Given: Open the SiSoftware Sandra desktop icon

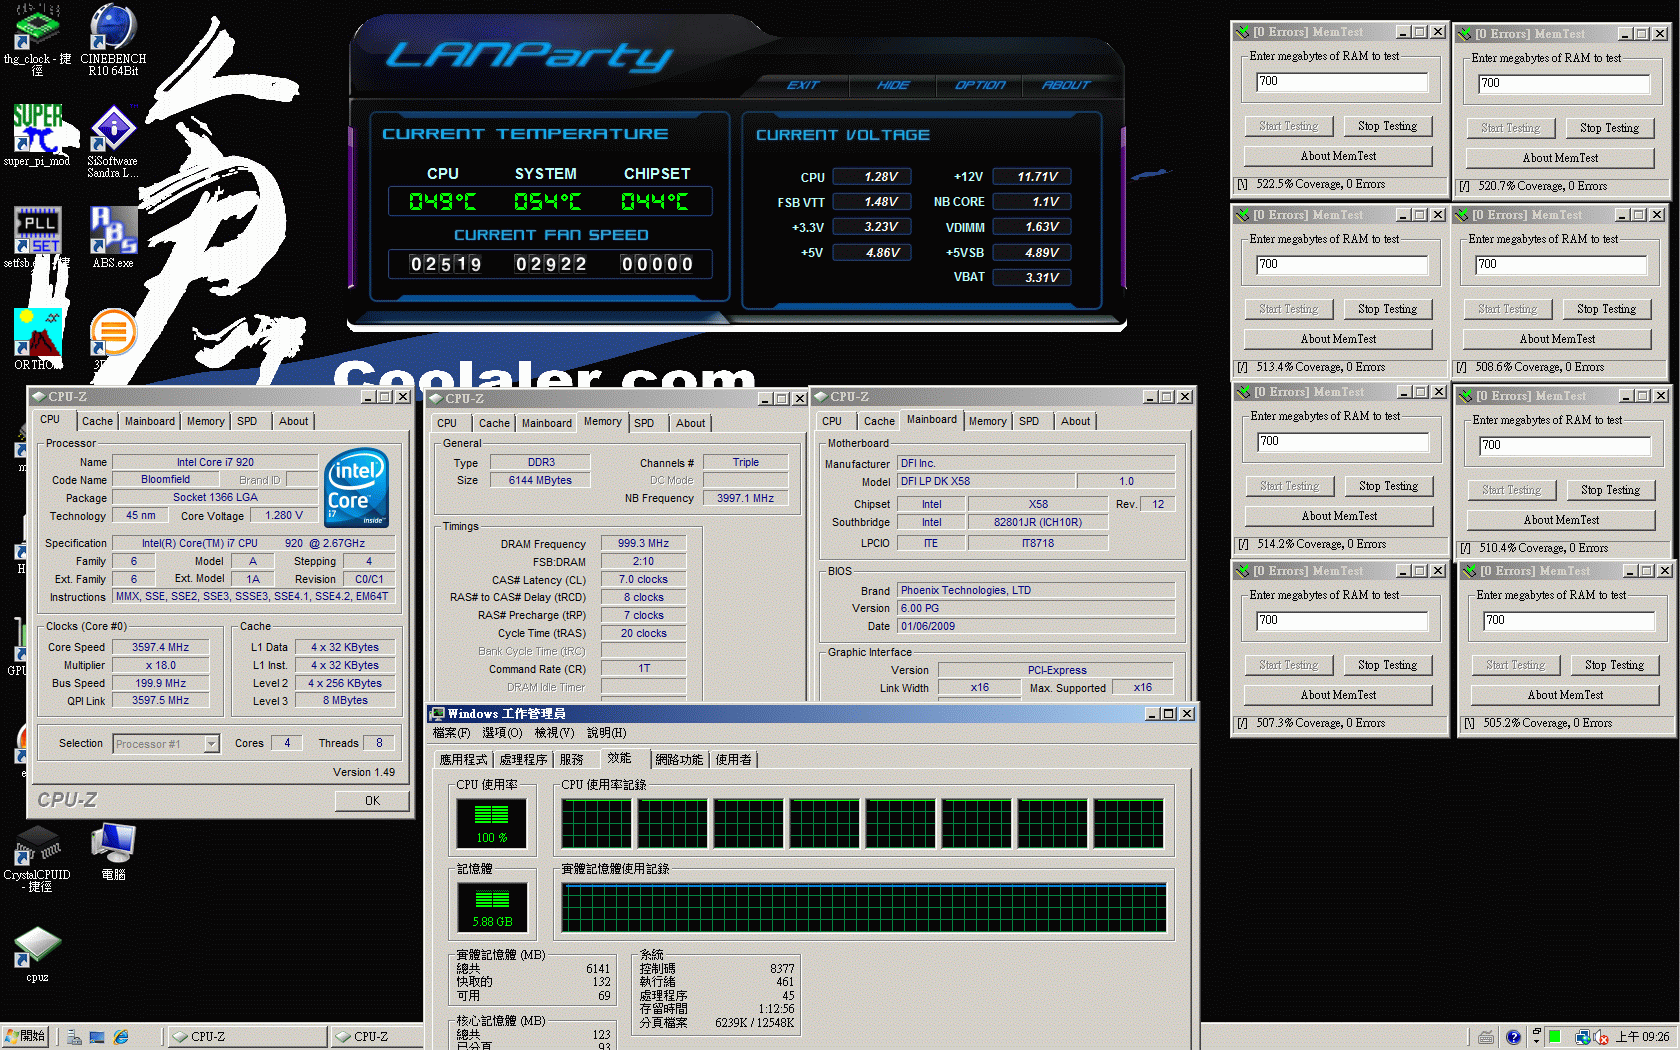Looking at the screenshot, I should [x=113, y=142].
